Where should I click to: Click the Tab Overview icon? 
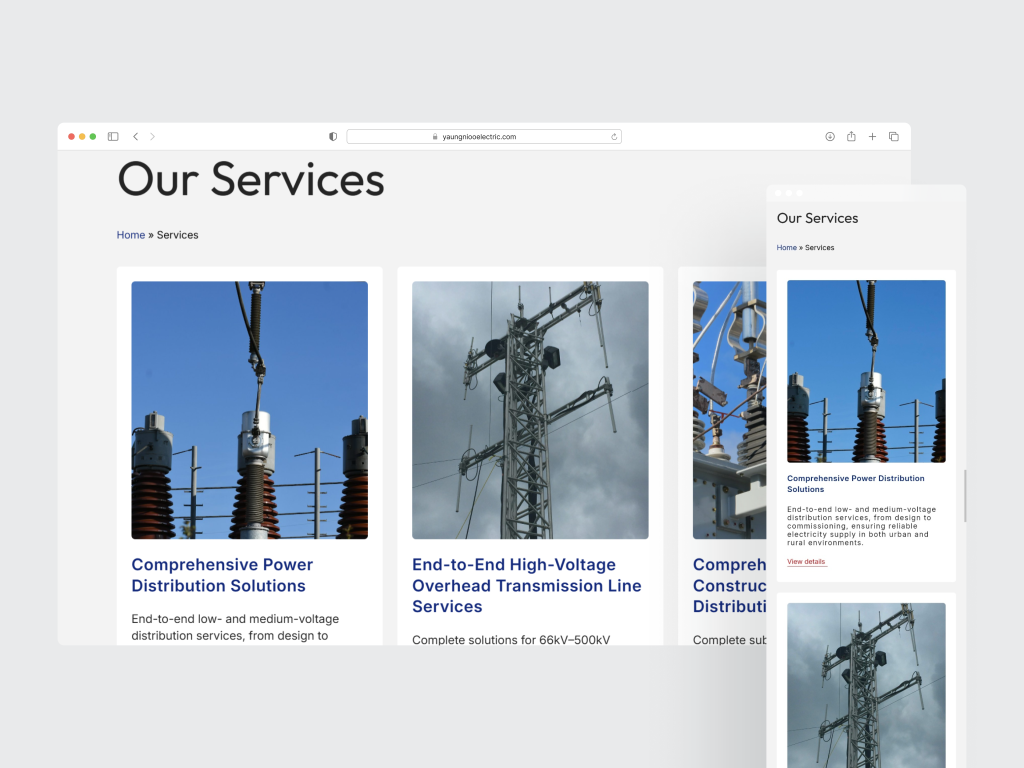893,136
